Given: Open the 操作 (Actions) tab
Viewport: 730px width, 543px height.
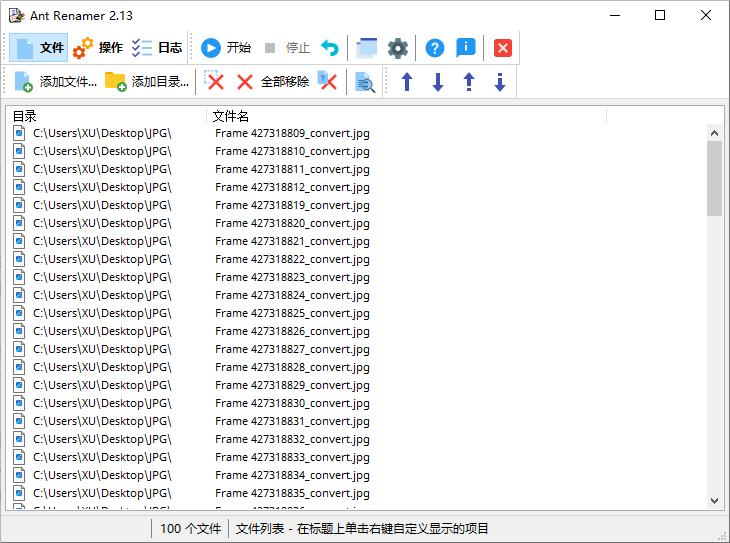Looking at the screenshot, I should [x=98, y=48].
